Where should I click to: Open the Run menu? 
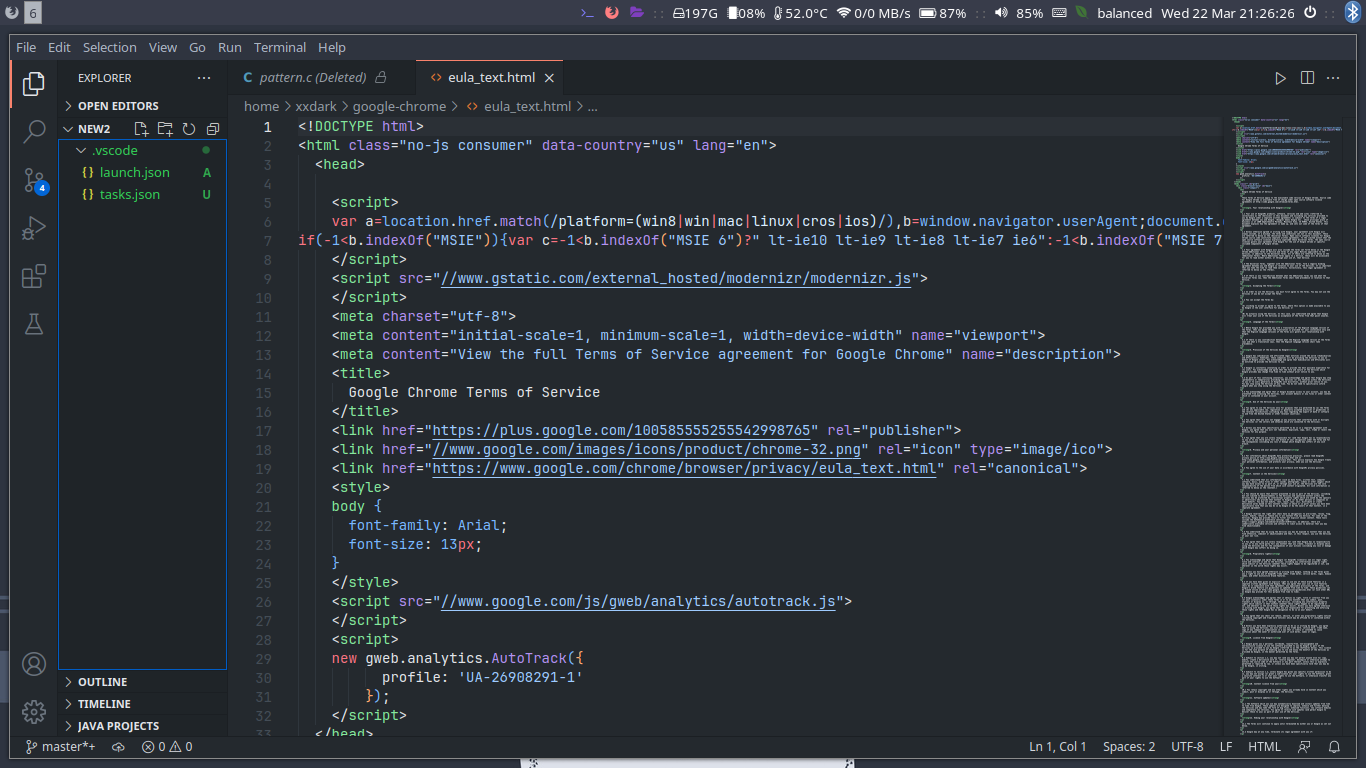[230, 47]
